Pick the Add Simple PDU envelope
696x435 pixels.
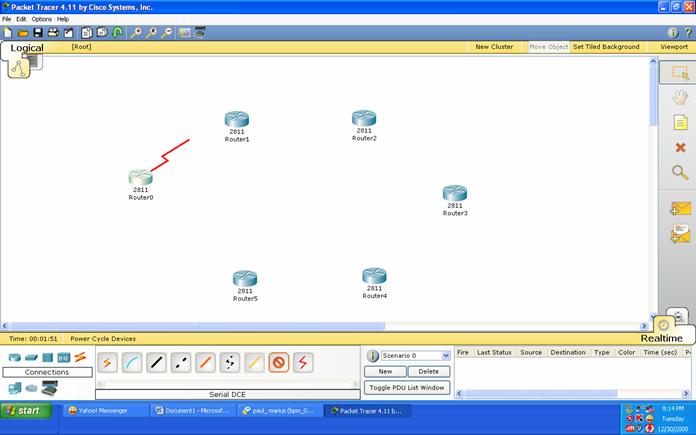pyautogui.click(x=680, y=209)
